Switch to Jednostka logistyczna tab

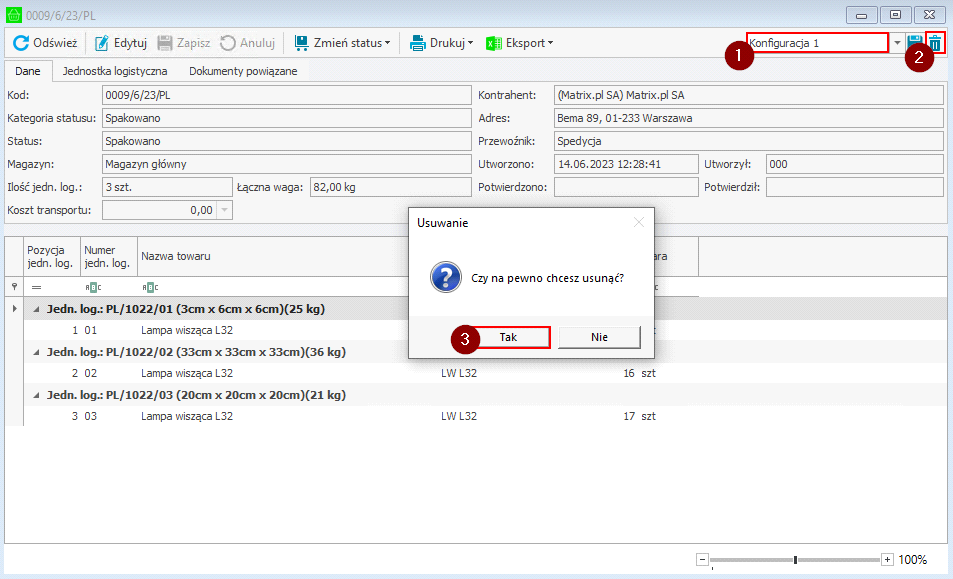point(115,71)
